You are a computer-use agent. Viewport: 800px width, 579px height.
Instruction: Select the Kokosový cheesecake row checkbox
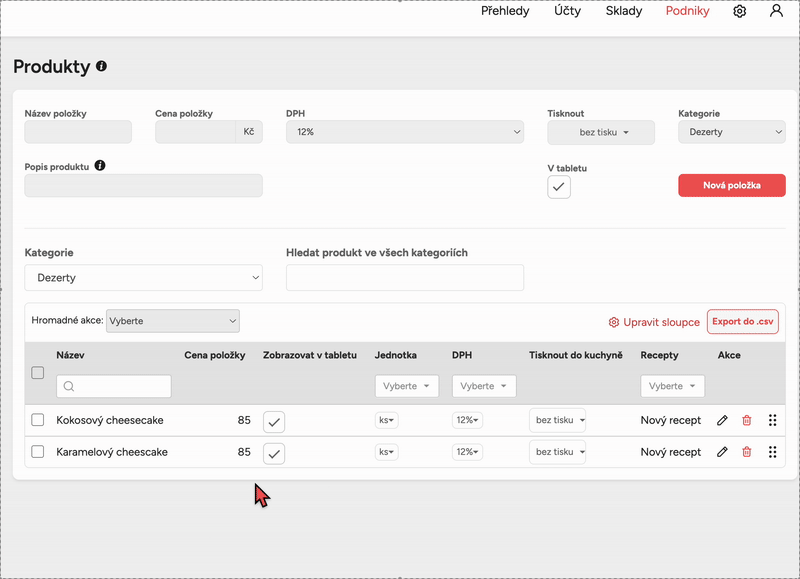tap(38, 420)
